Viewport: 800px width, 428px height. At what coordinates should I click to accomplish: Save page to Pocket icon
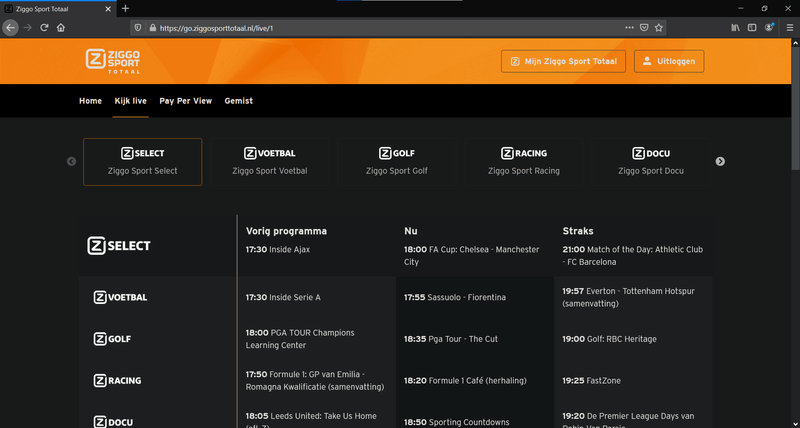tap(644, 28)
